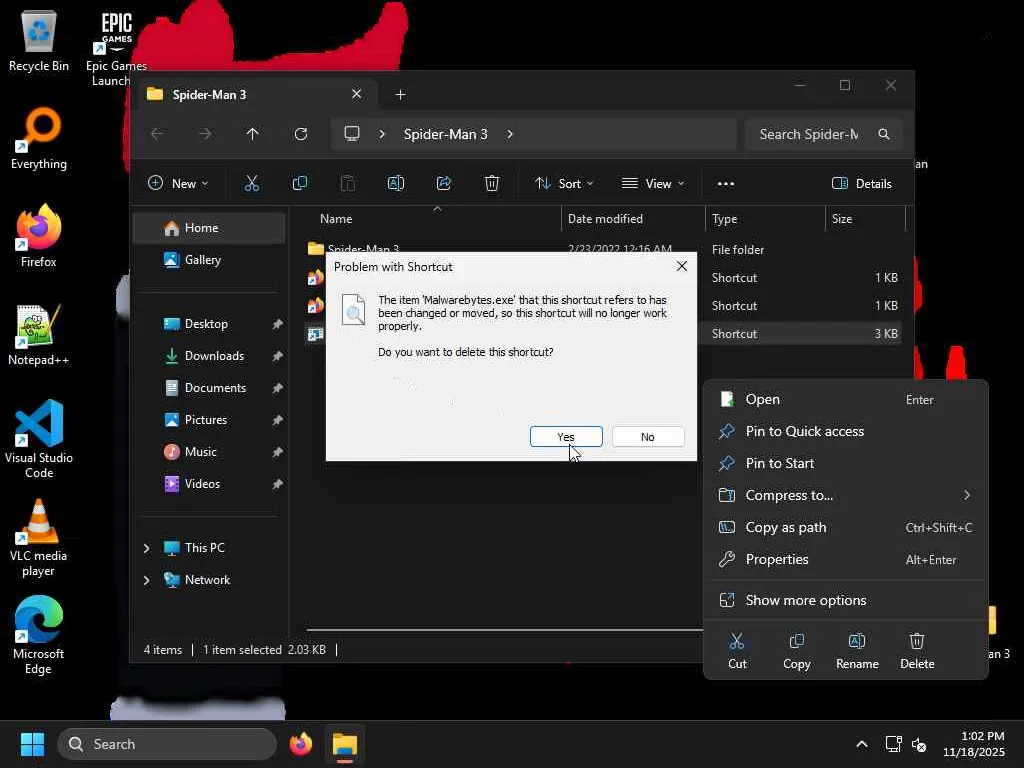The height and width of the screenshot is (768, 1024).
Task: Select the Everything desktop shortcut
Action: coord(39,138)
